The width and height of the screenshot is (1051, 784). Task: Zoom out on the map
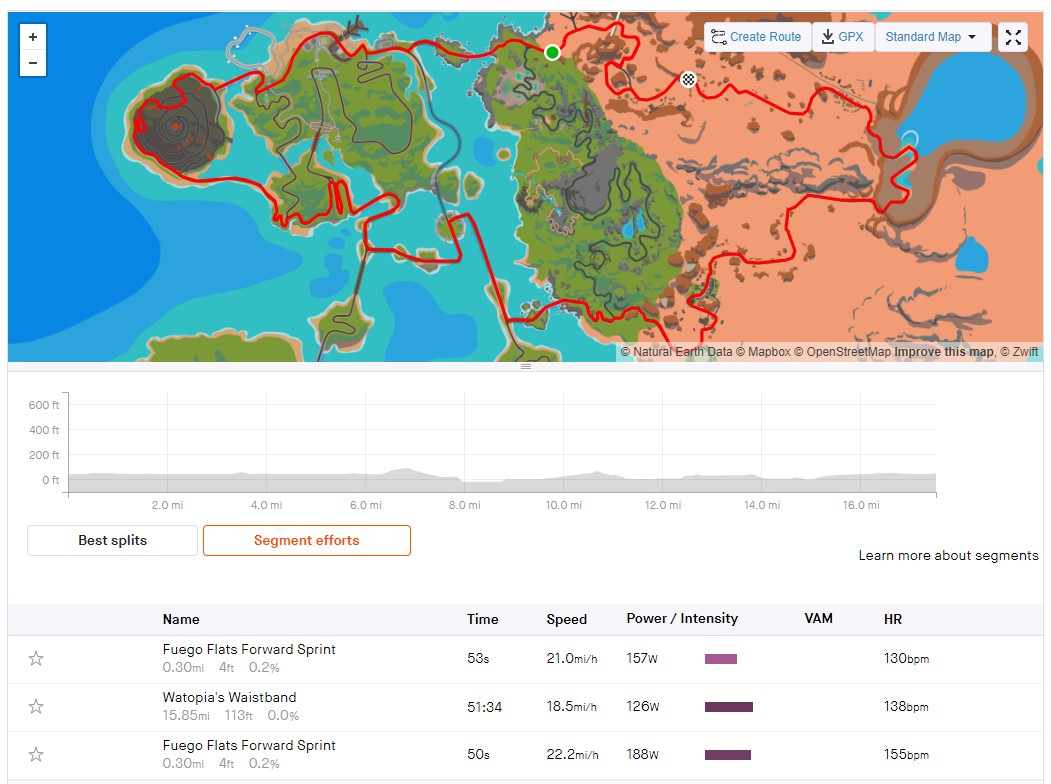33,63
